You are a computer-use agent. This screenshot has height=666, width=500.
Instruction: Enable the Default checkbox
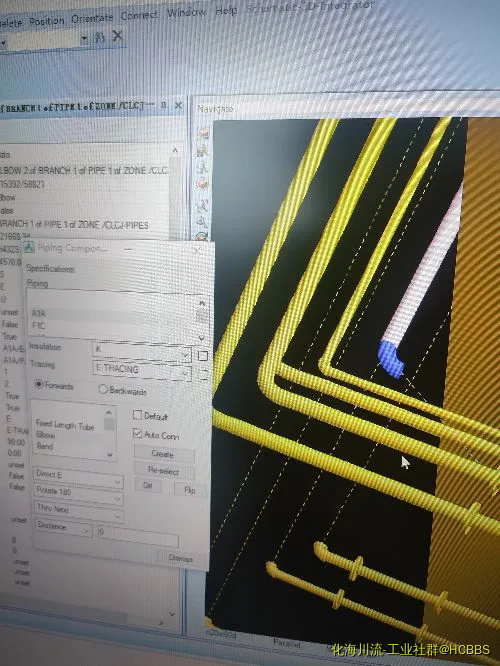coord(137,415)
